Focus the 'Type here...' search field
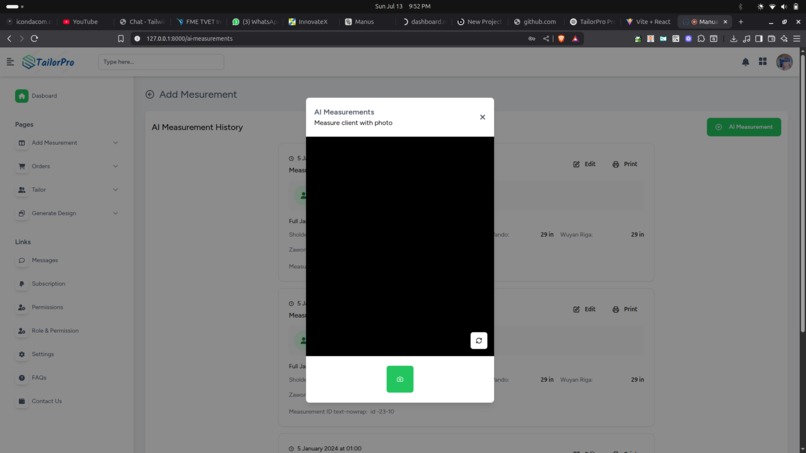Viewport: 806px width, 453px height. [x=161, y=62]
